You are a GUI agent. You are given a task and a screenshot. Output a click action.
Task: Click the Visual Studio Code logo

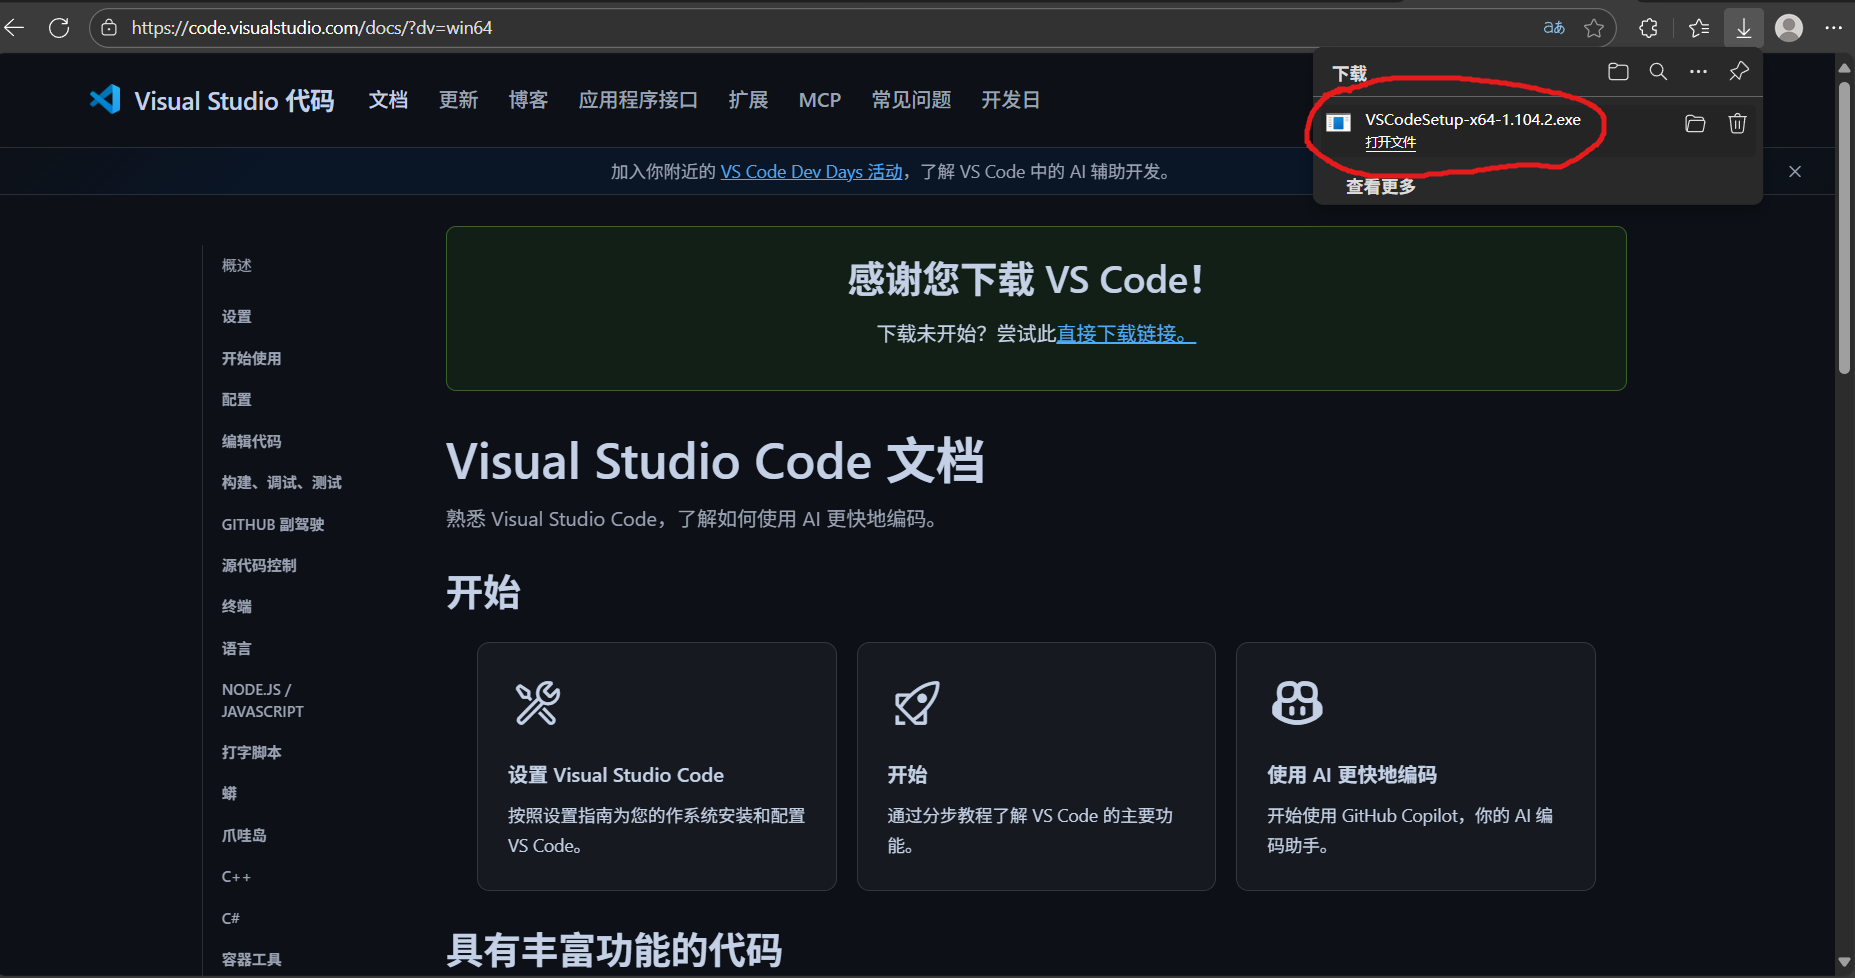(x=105, y=99)
